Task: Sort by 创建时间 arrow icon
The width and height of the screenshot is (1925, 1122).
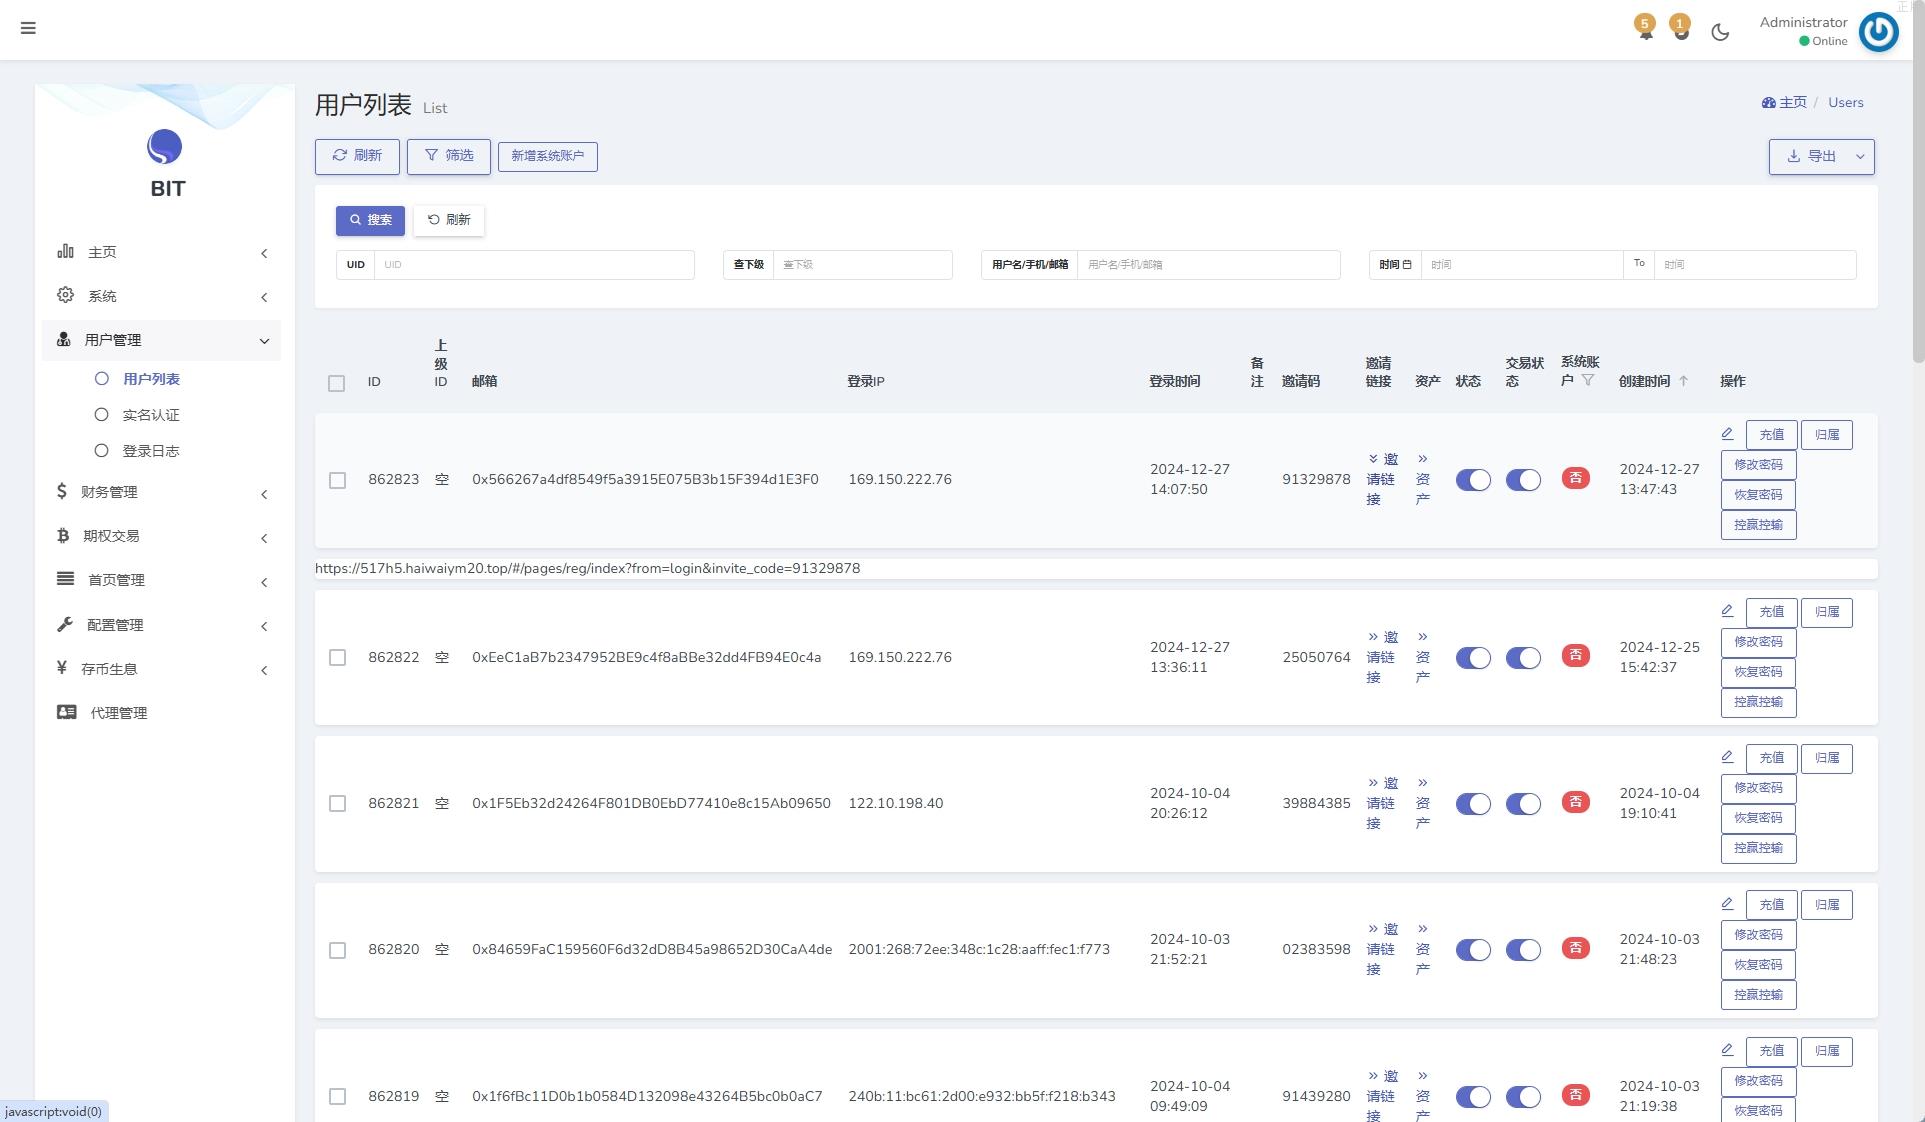Action: pyautogui.click(x=1683, y=381)
